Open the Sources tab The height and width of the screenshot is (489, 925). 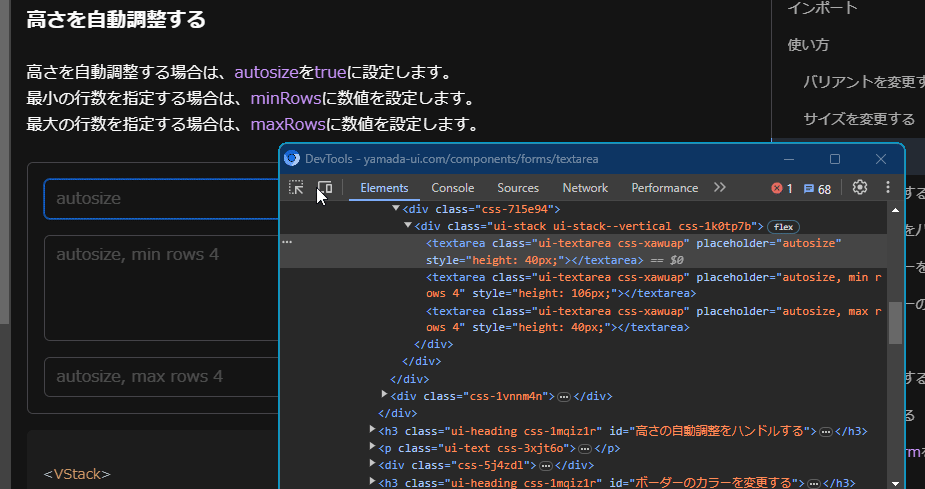[x=518, y=188]
